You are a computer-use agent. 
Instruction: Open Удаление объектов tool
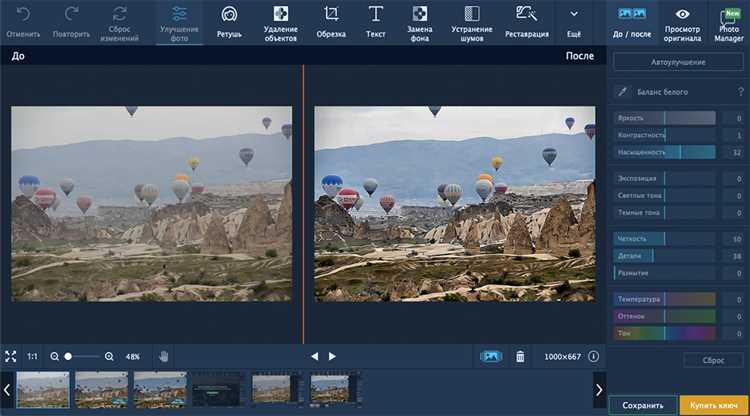click(x=280, y=23)
